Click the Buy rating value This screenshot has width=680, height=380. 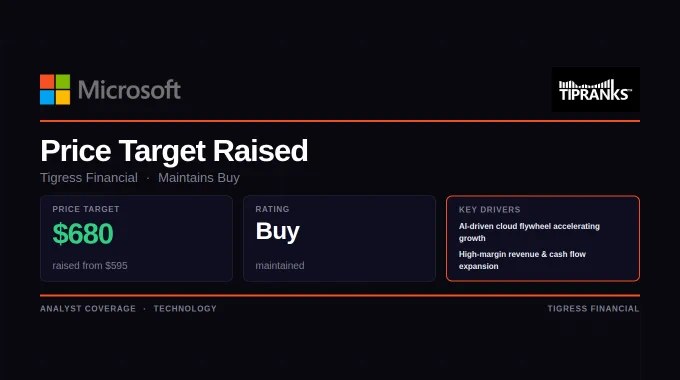pyautogui.click(x=278, y=231)
